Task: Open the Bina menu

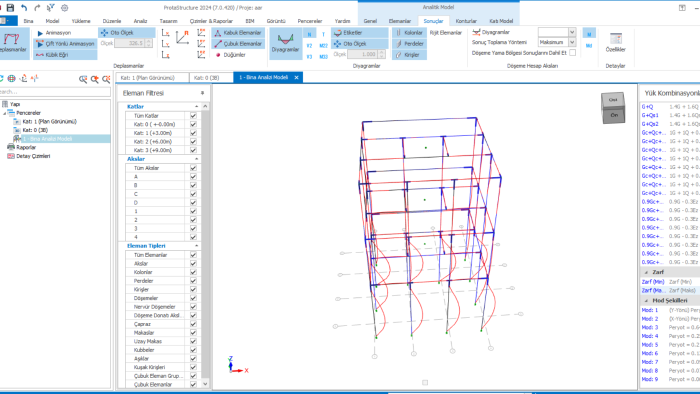Action: click(x=29, y=21)
